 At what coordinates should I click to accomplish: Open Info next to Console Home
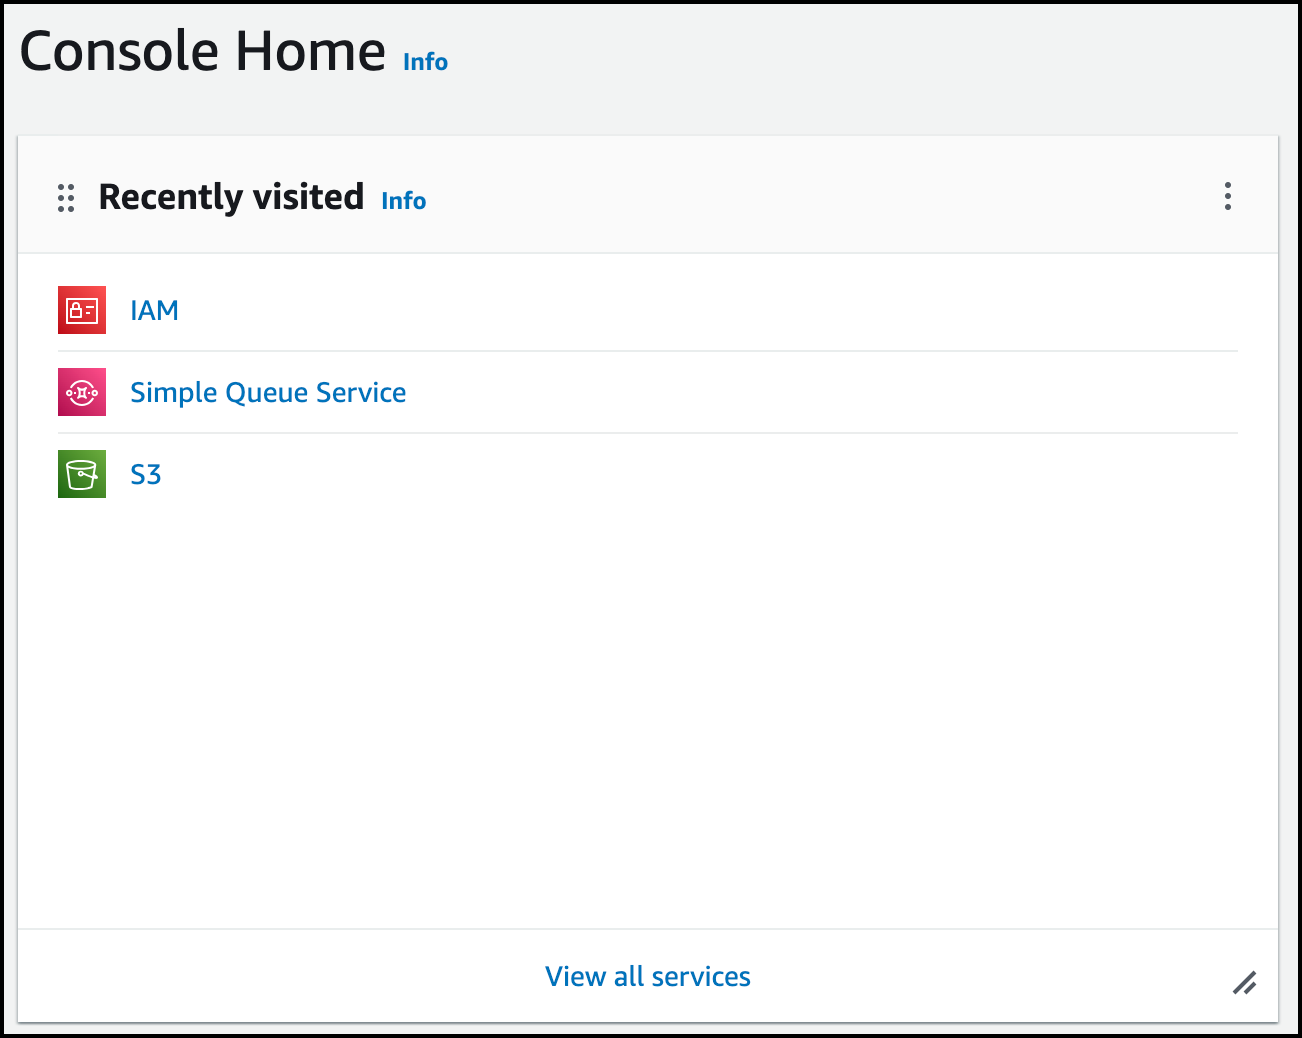click(x=425, y=62)
